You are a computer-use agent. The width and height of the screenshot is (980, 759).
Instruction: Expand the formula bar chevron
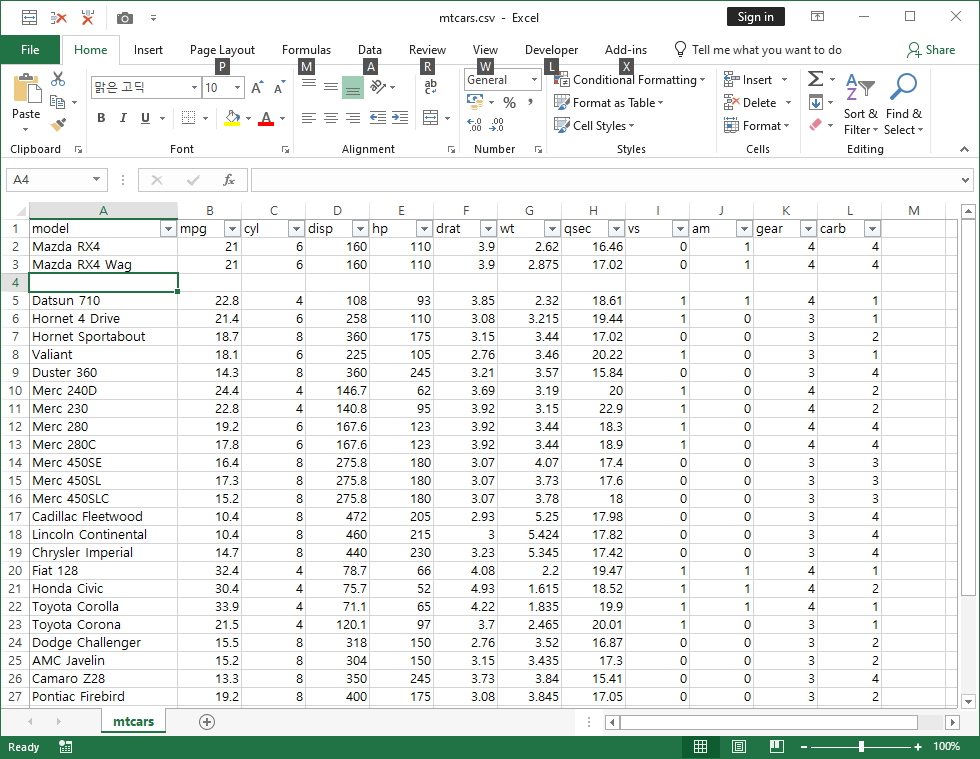[966, 180]
